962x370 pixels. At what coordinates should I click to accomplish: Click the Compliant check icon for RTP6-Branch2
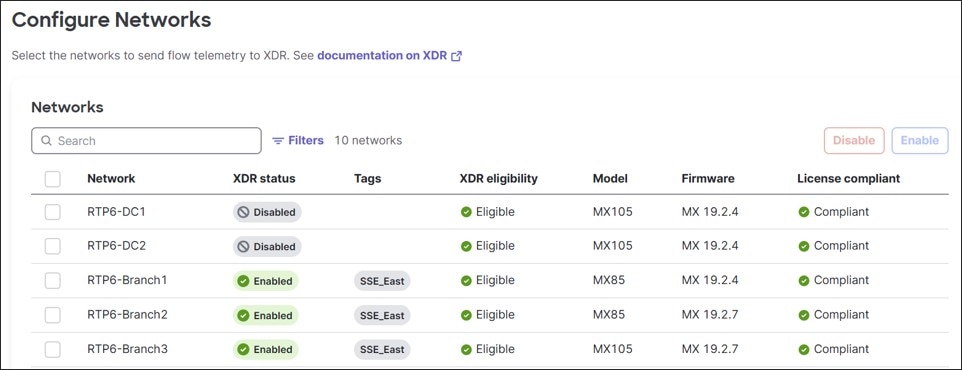tap(804, 315)
